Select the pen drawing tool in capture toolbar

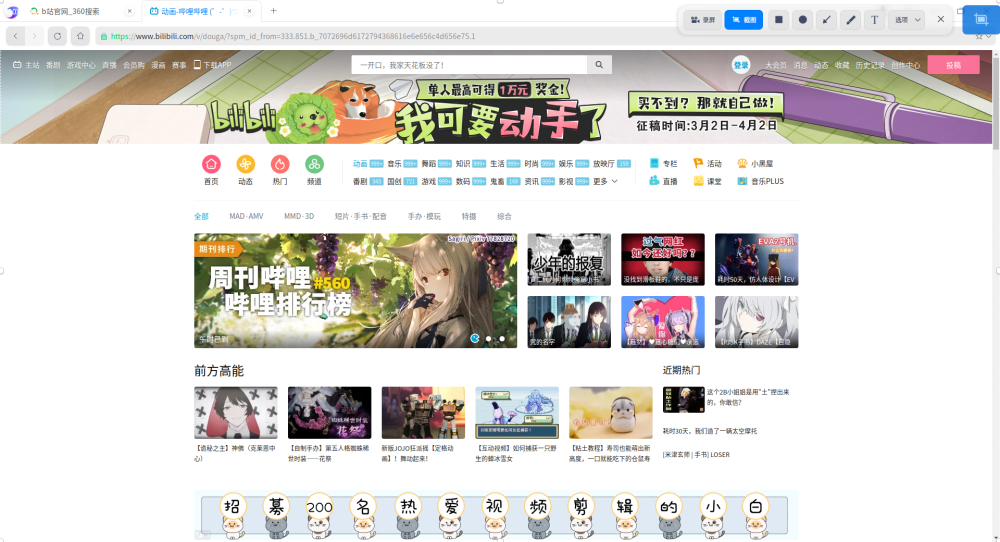850,19
